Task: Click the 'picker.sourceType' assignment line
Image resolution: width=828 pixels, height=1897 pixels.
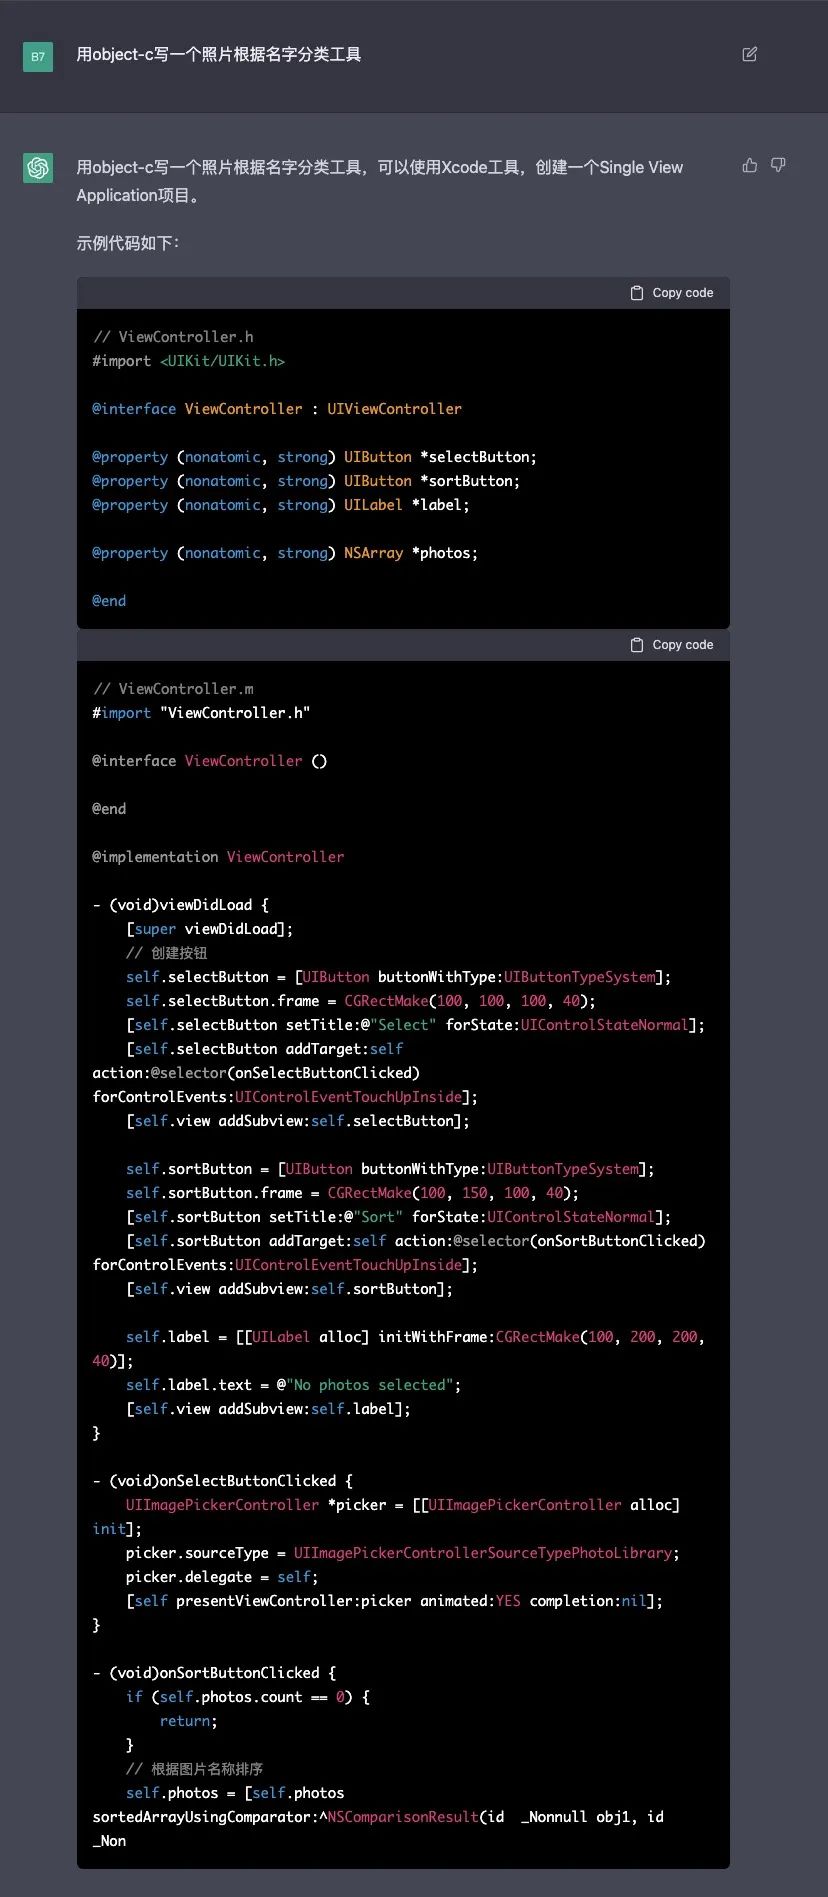Action: point(403,1553)
